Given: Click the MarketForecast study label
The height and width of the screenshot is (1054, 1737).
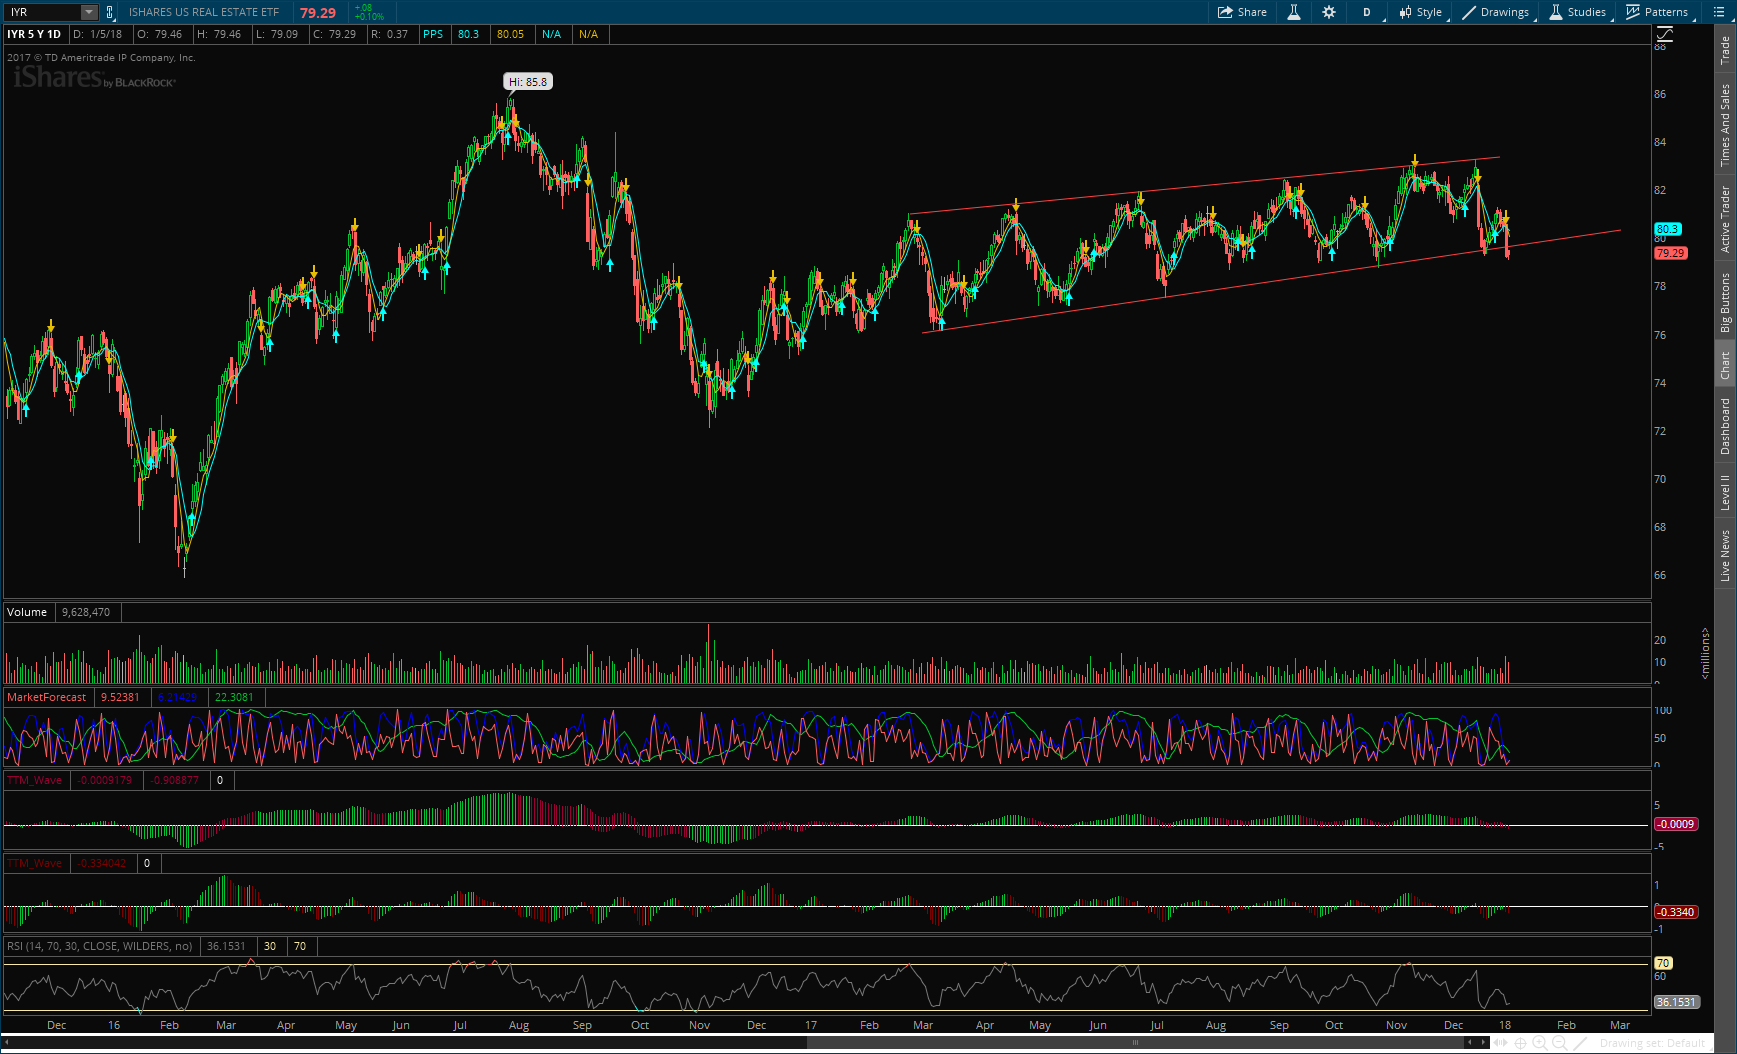Looking at the screenshot, I should click(x=47, y=697).
